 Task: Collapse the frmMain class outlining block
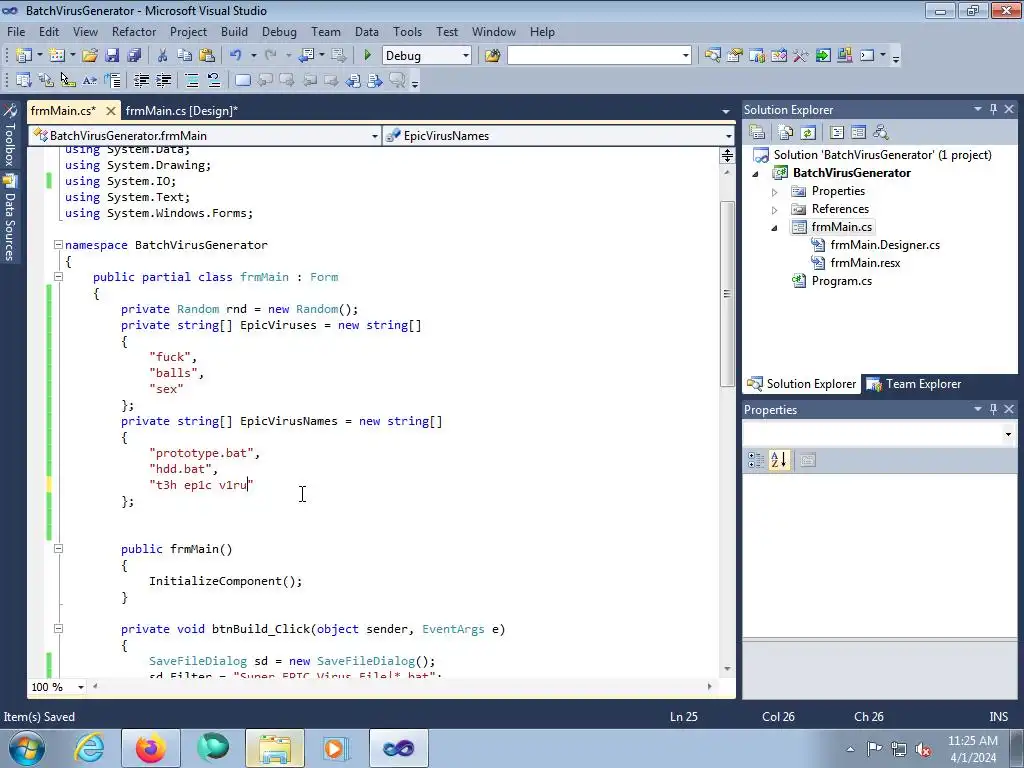(x=58, y=277)
